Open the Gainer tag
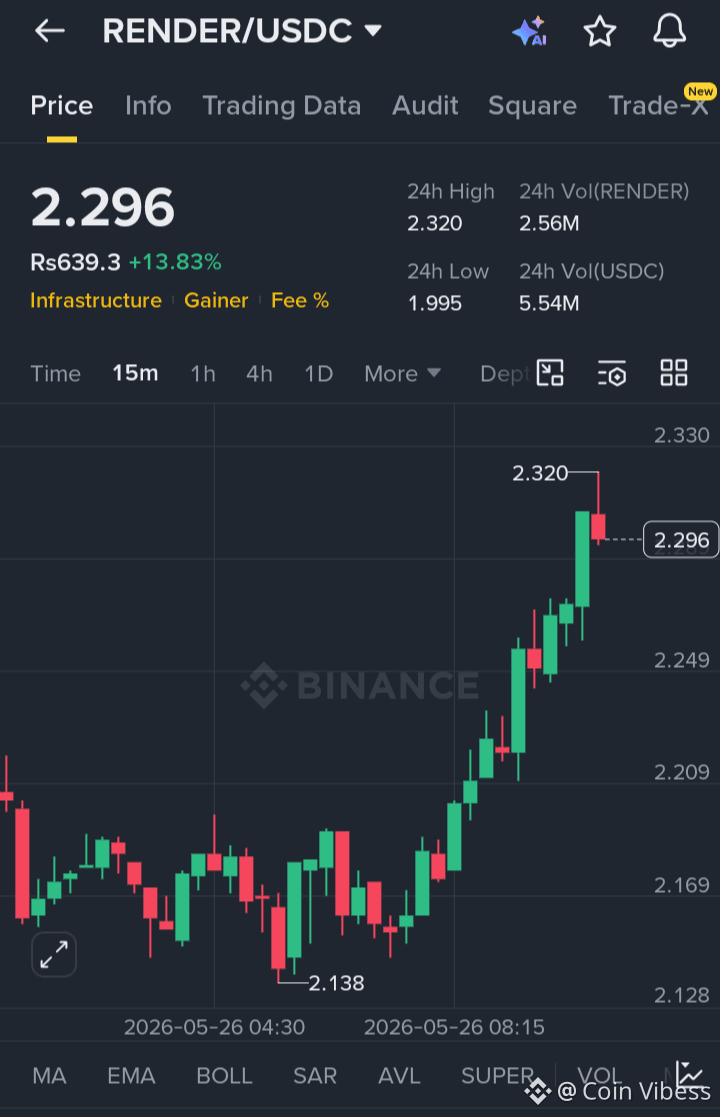The image size is (720, 1117). [216, 300]
